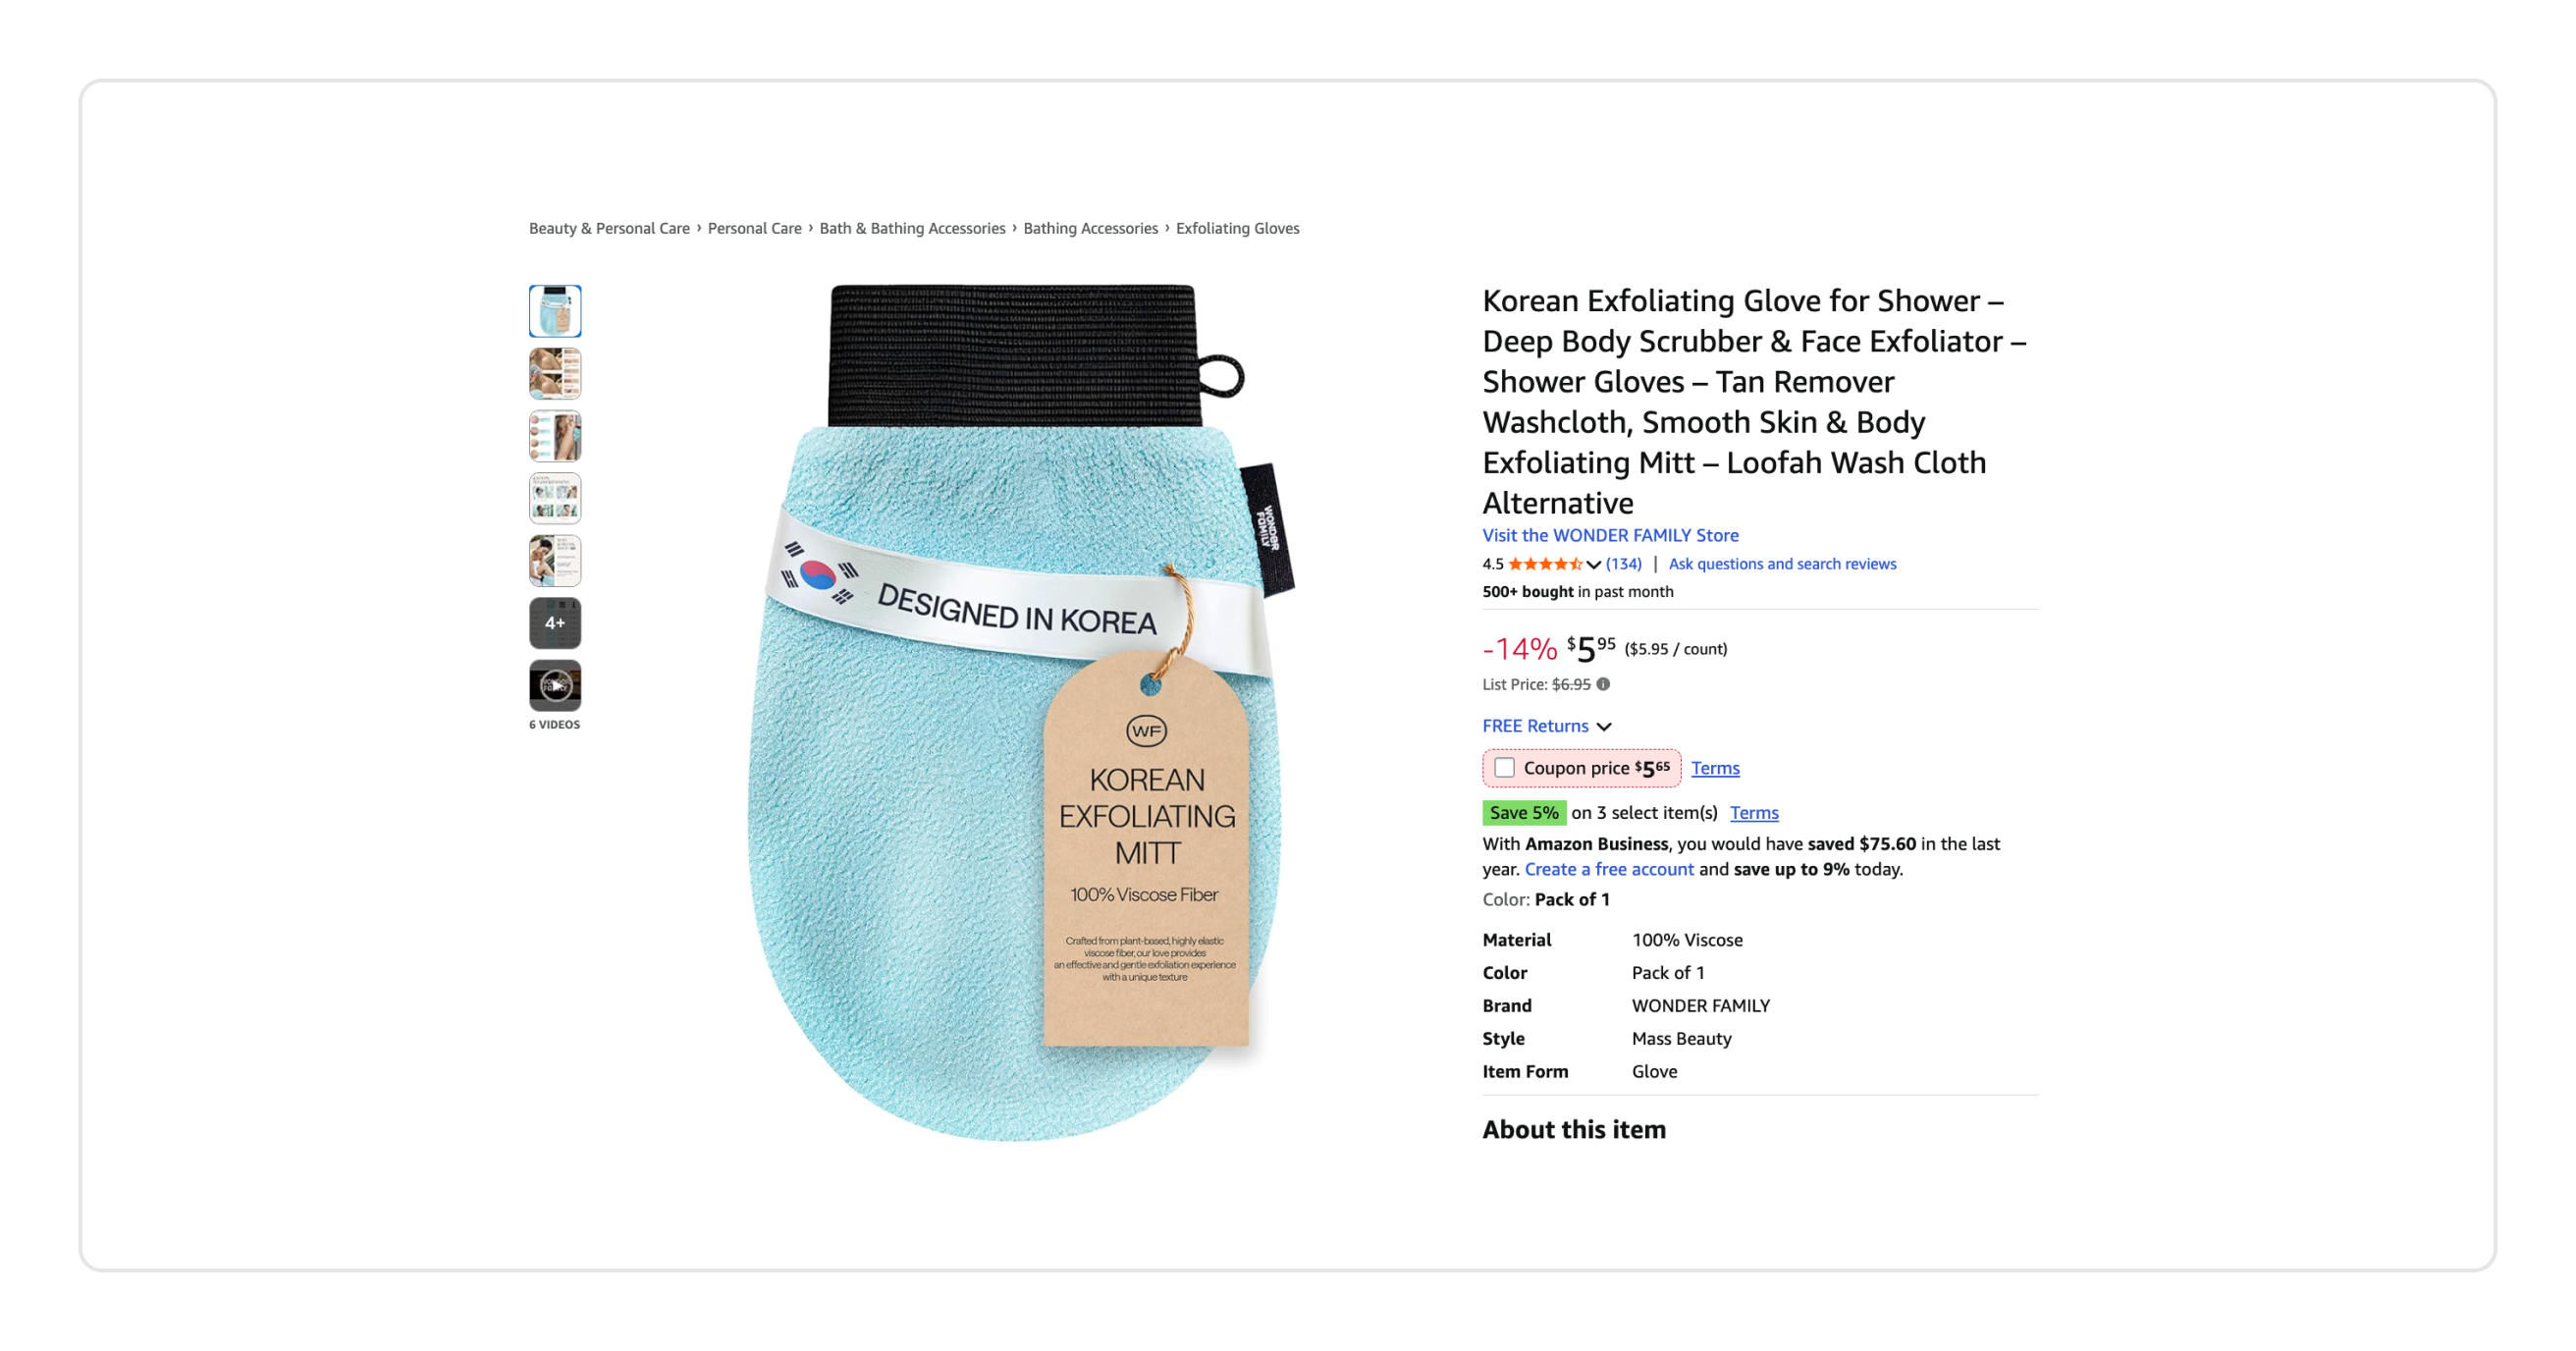The height and width of the screenshot is (1351, 2576).
Task: Select the fifth product image thumbnail
Action: tap(555, 560)
